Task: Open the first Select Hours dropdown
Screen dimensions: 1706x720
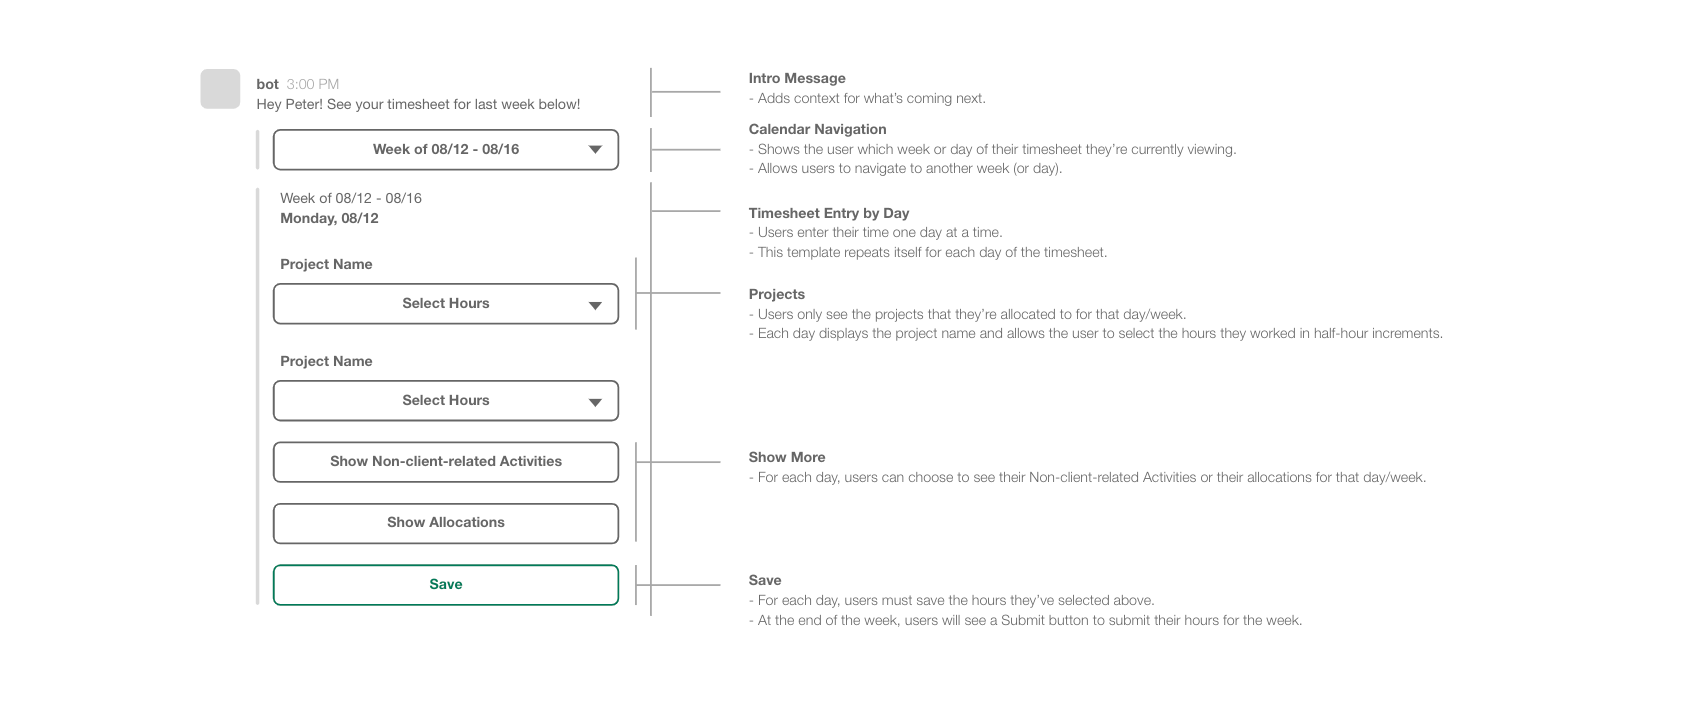Action: (446, 304)
